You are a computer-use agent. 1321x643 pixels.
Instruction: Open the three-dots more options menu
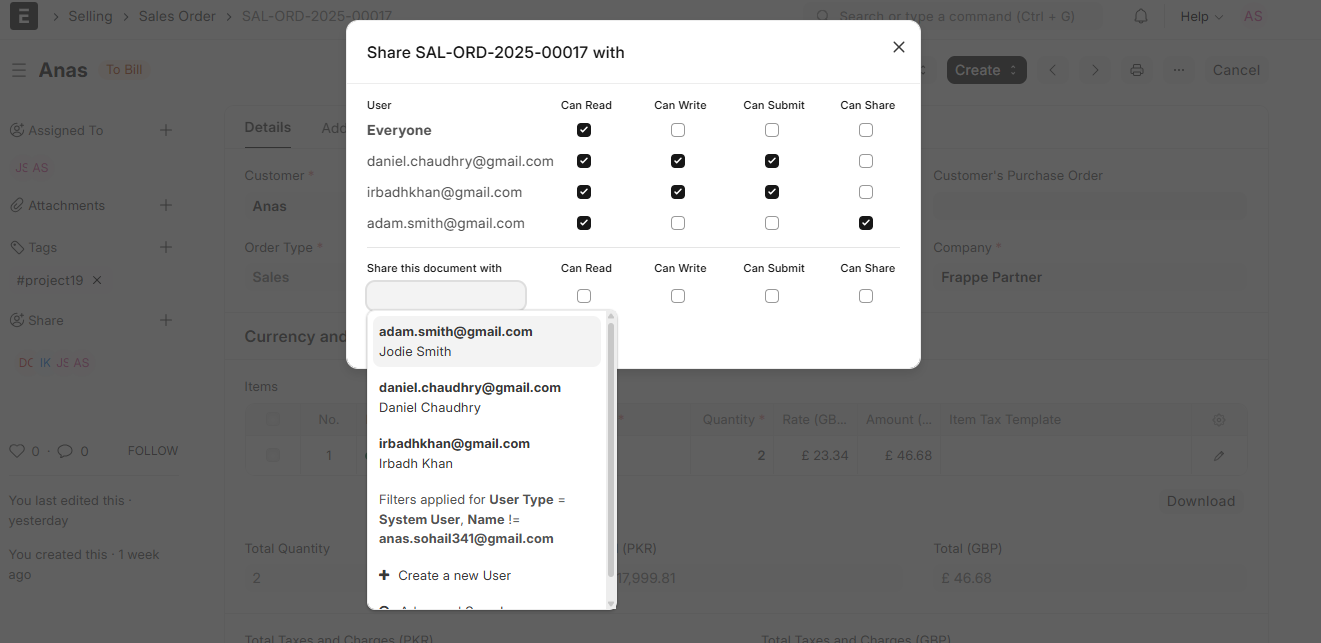pyautogui.click(x=1180, y=70)
